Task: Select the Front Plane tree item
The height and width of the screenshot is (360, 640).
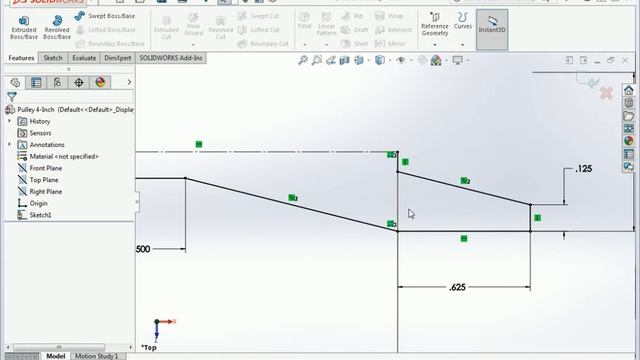Action: point(40,168)
